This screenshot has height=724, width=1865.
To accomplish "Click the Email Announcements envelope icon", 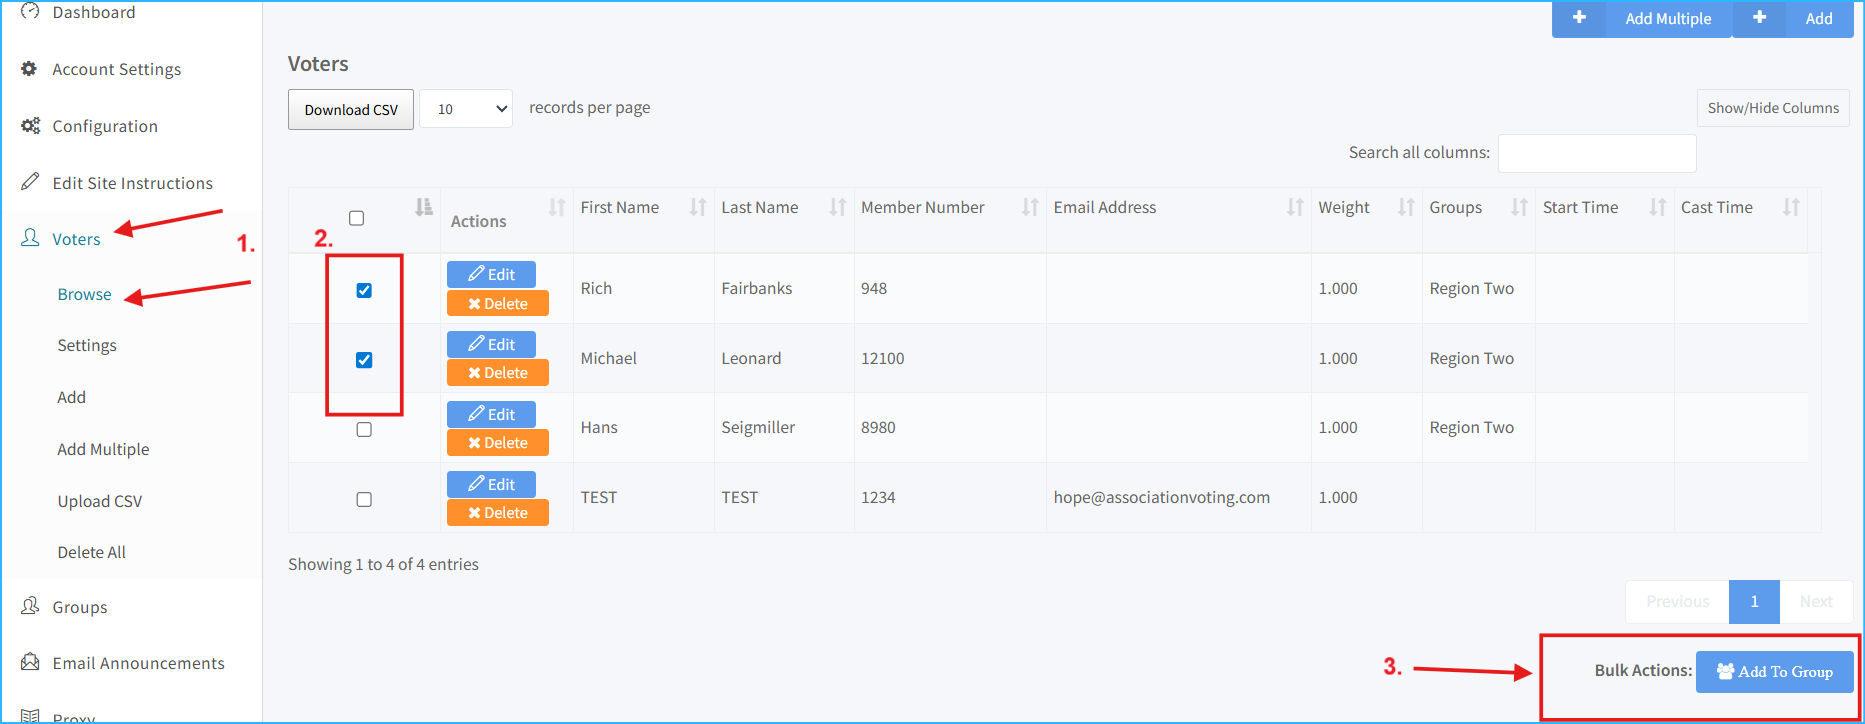I will pyautogui.click(x=30, y=662).
